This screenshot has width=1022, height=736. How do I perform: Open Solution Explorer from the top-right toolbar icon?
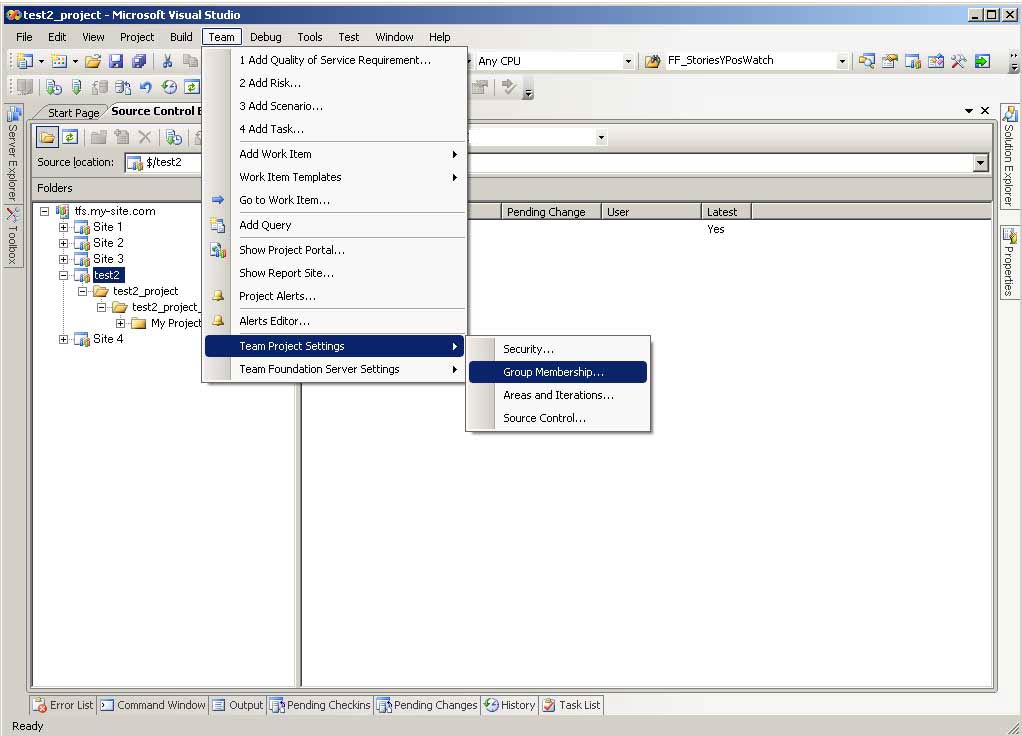pyautogui.click(x=866, y=61)
